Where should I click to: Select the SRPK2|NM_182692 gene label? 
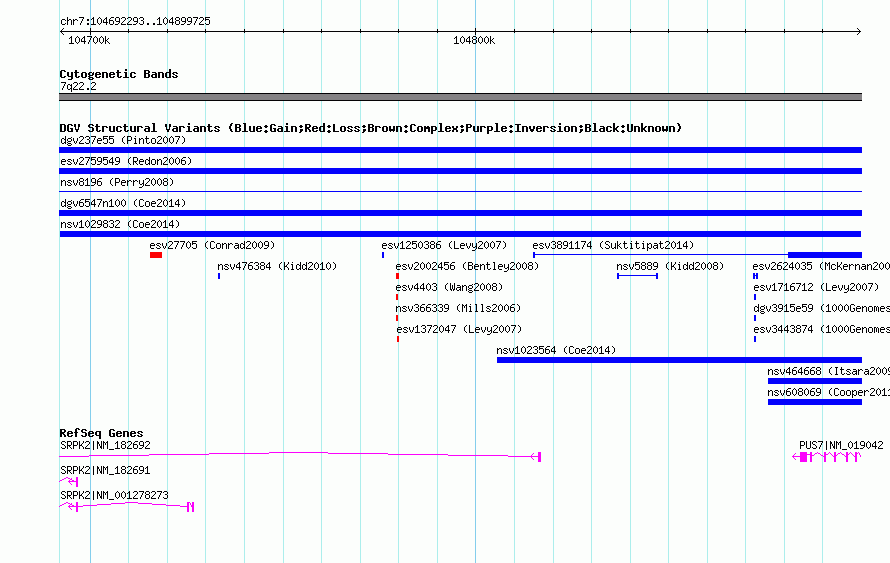pos(105,446)
